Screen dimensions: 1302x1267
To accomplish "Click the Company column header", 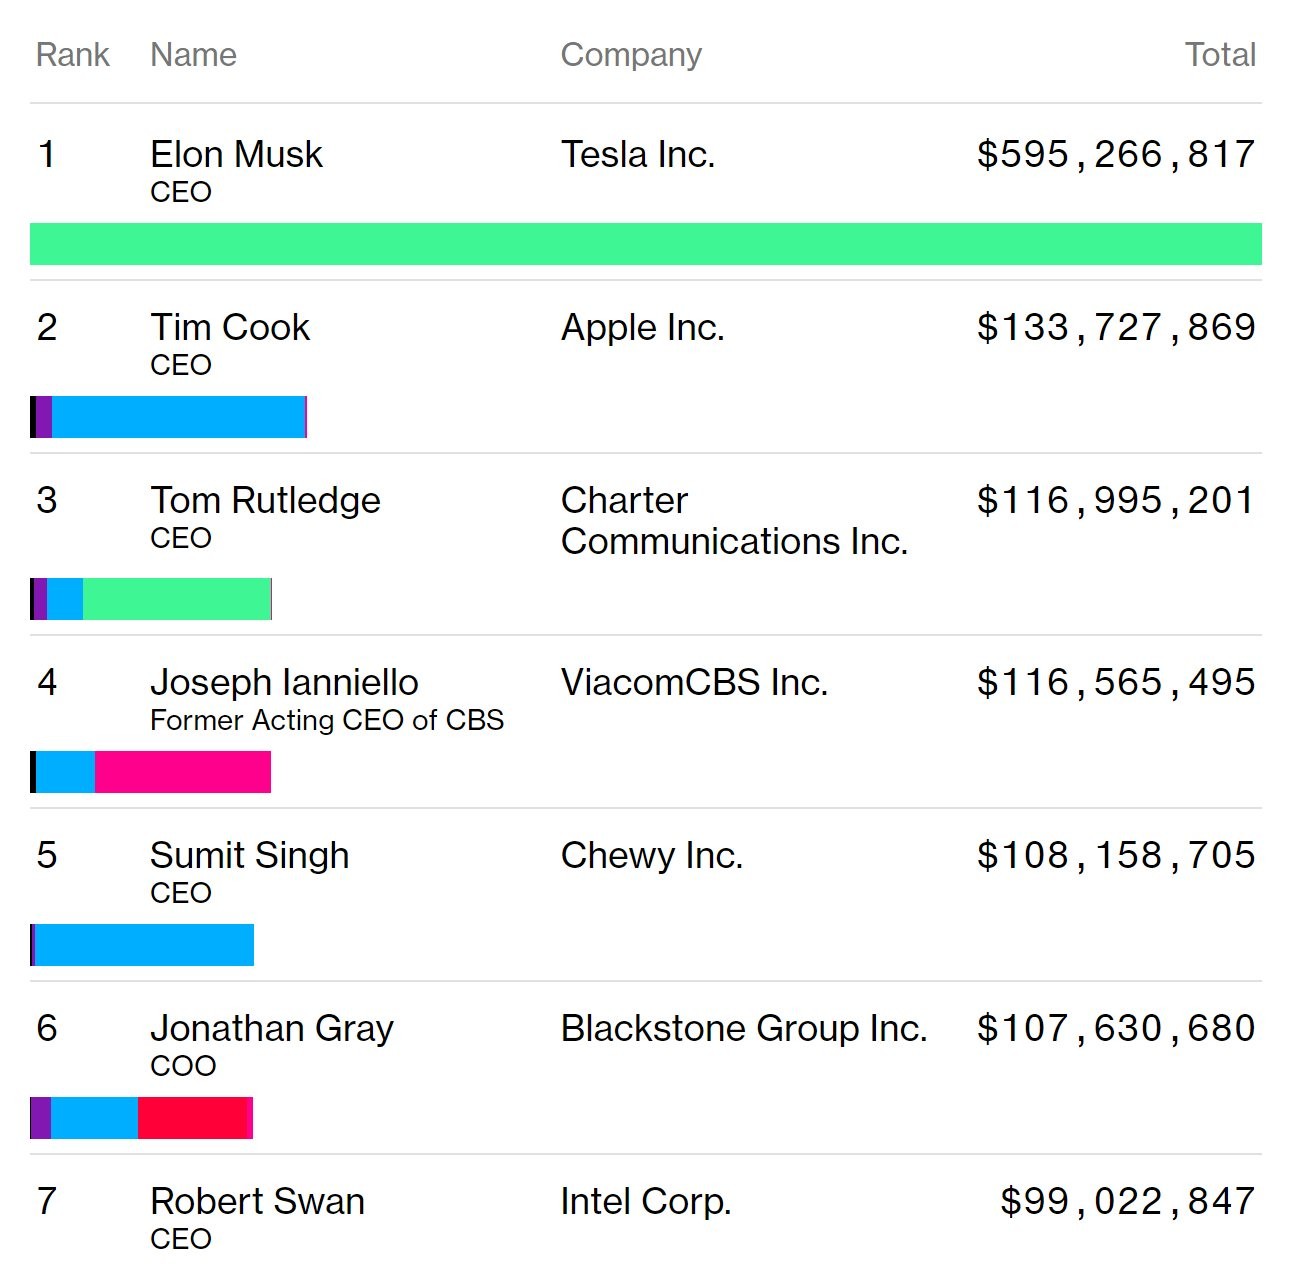I will 631,55.
